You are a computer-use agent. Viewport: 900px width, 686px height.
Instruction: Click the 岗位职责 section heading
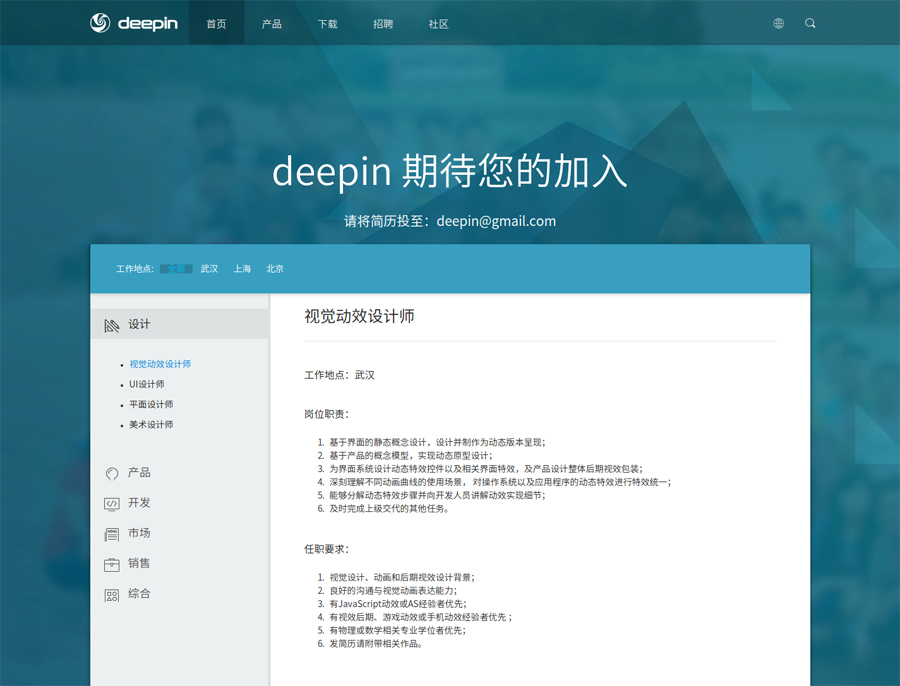pos(327,414)
